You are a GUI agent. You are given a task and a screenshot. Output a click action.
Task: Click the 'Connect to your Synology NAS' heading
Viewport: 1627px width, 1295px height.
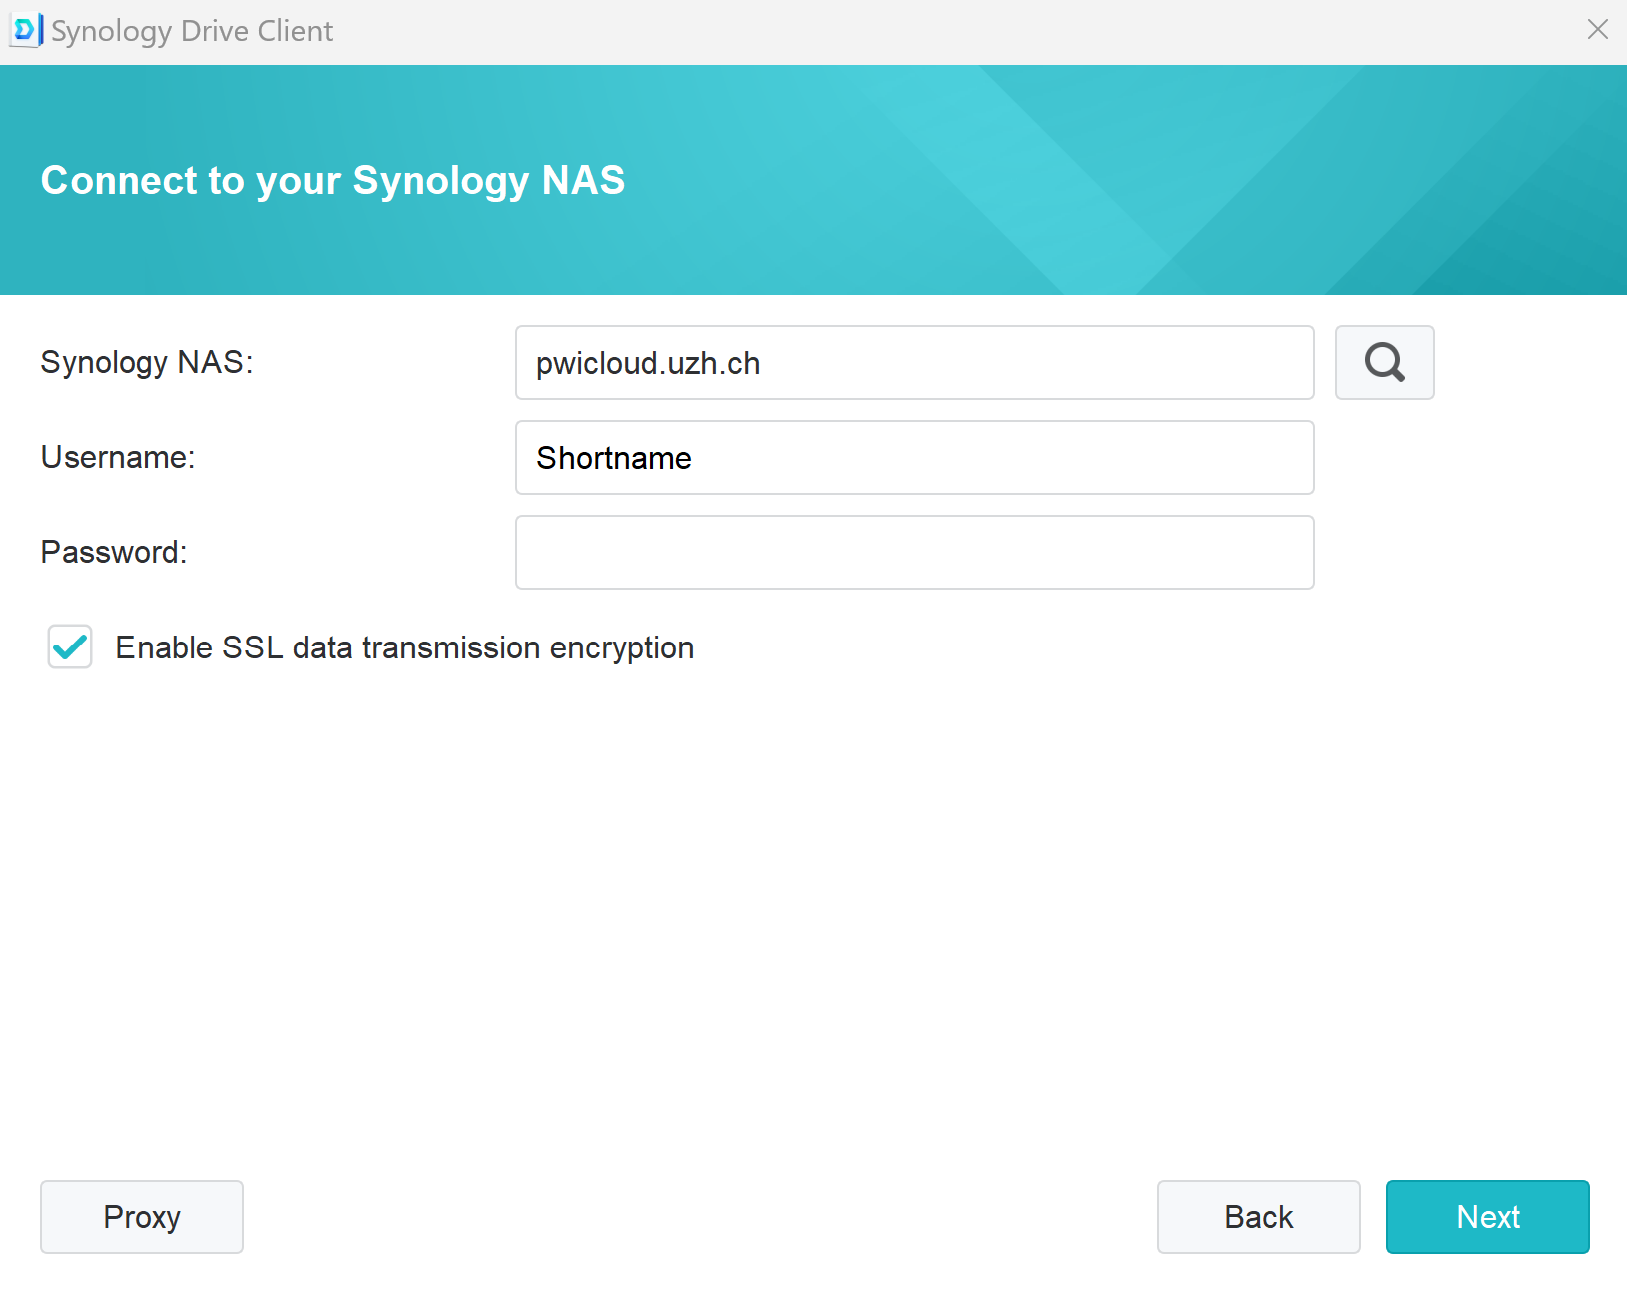tap(333, 181)
